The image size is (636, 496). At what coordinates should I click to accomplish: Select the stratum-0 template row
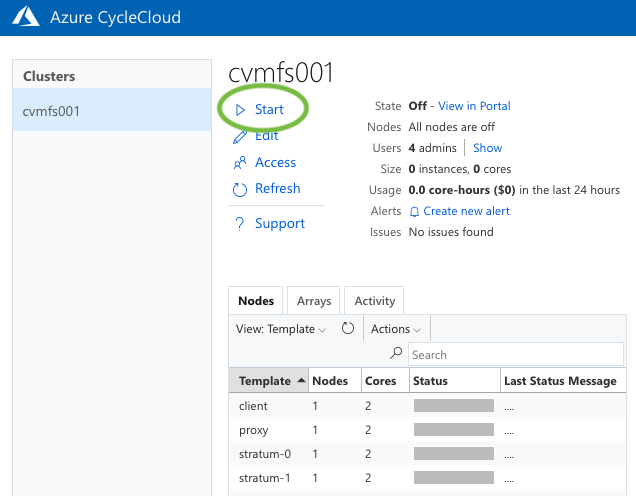(428, 453)
